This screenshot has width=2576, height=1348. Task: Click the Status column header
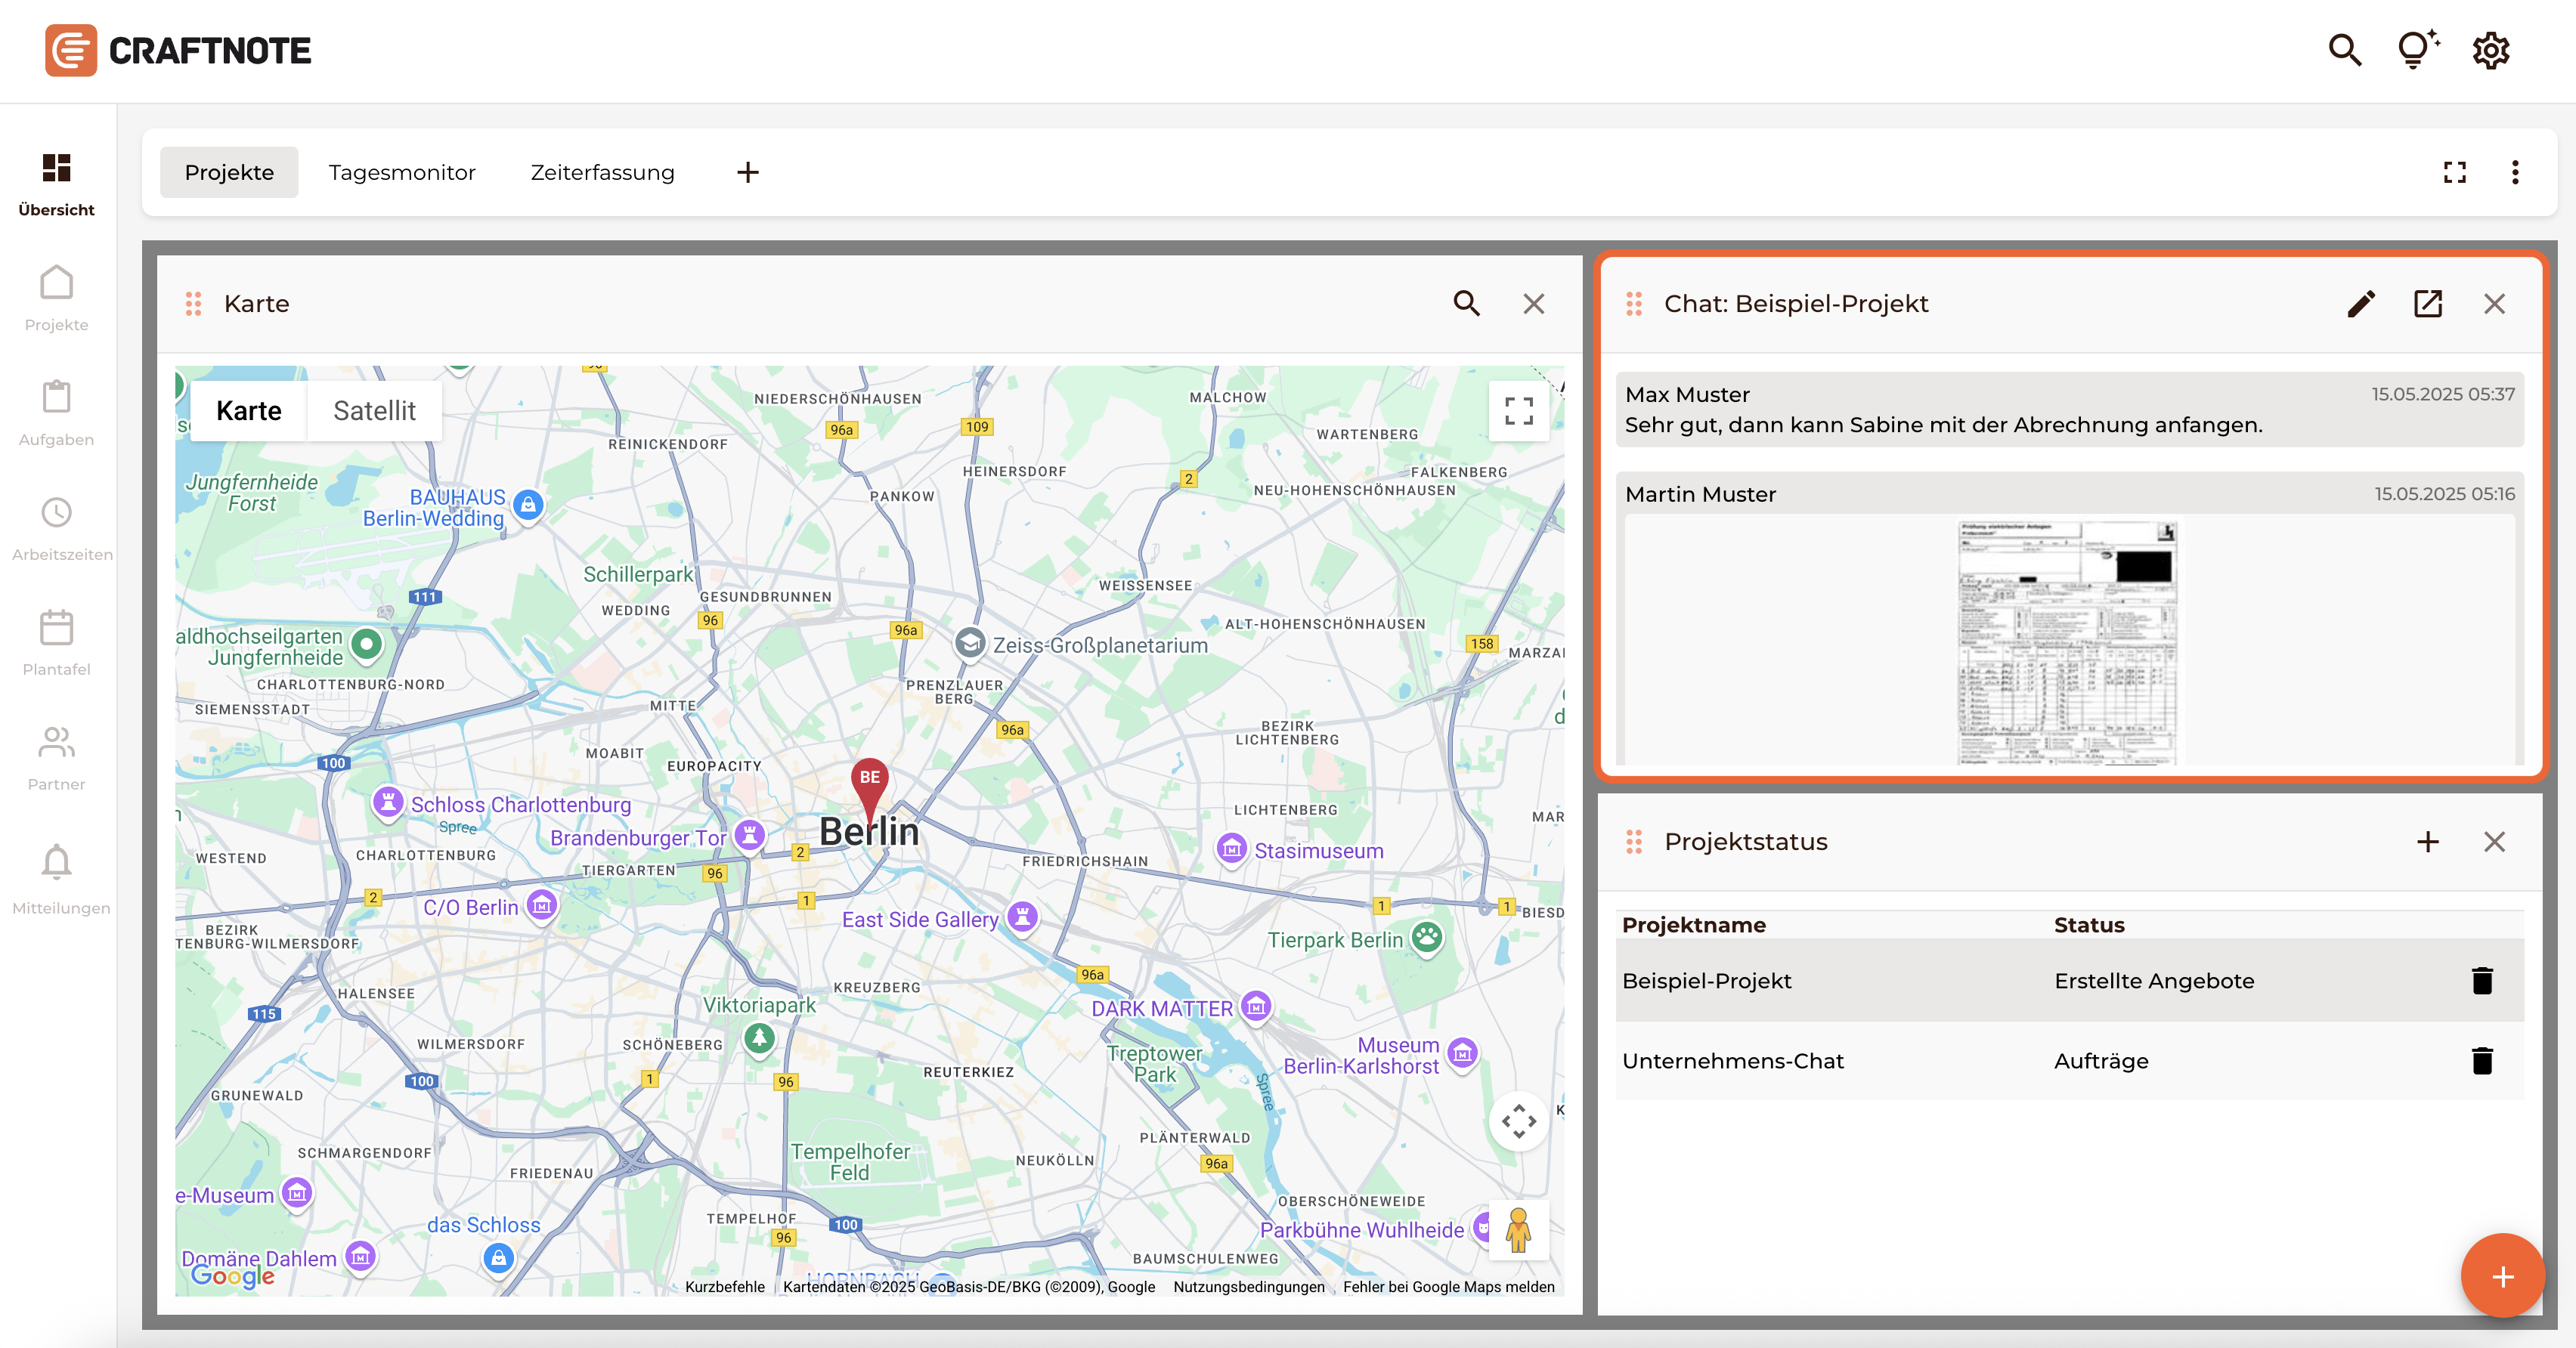[x=2089, y=925]
